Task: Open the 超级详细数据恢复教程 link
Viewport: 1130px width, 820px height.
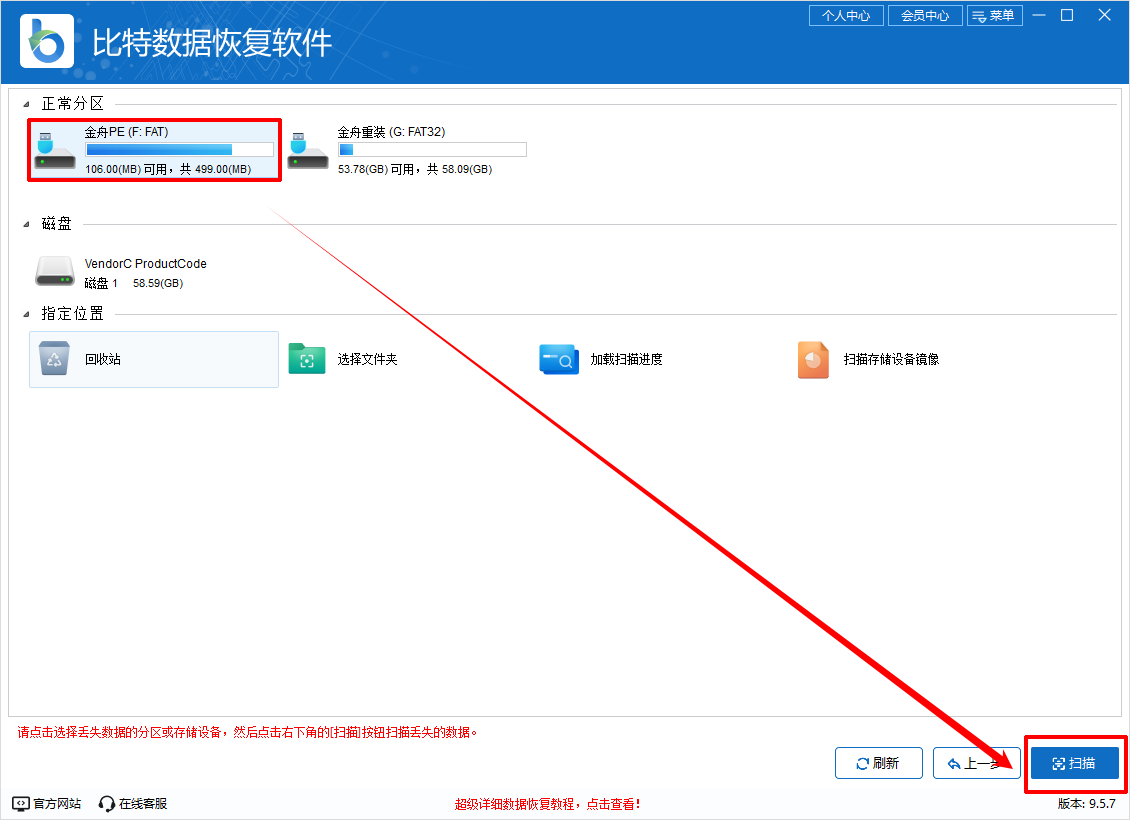Action: [x=547, y=804]
